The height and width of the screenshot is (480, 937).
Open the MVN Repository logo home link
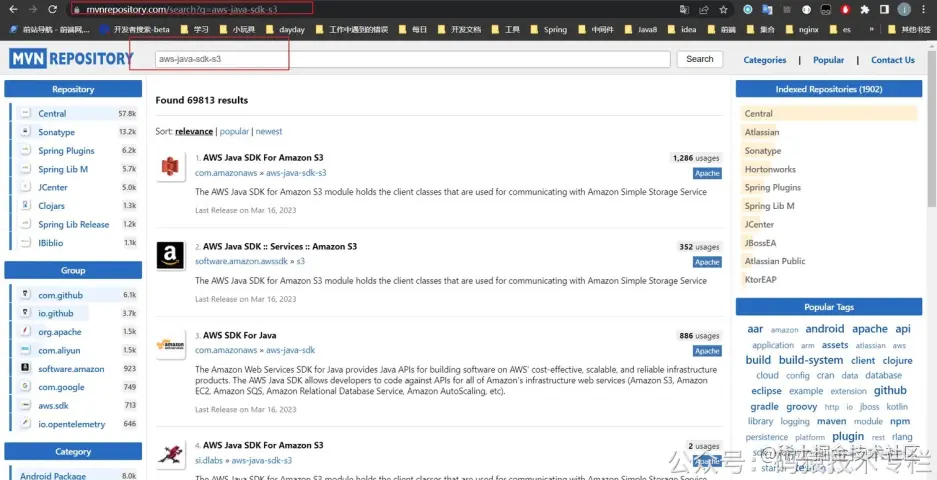click(x=71, y=58)
